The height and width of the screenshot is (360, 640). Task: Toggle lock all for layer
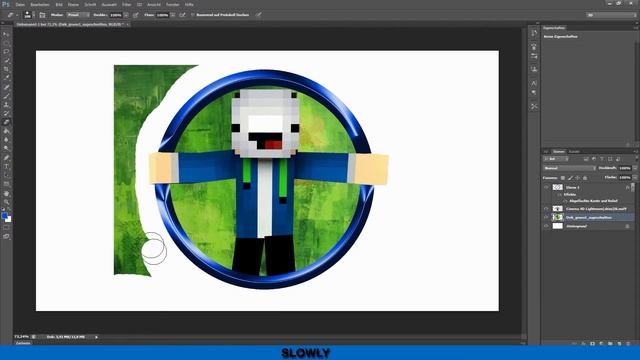point(585,178)
